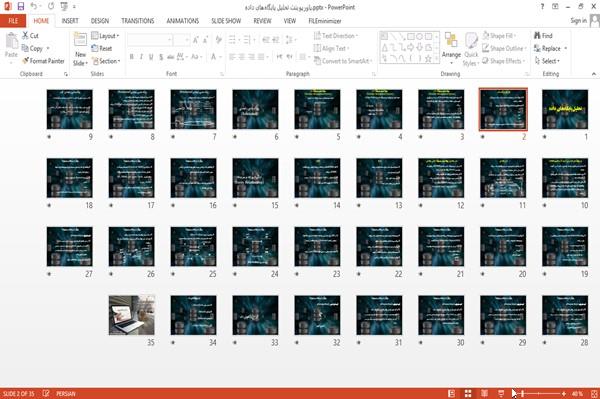600x399 pixels.
Task: Copy the selected slide
Action: pyautogui.click(x=32, y=49)
